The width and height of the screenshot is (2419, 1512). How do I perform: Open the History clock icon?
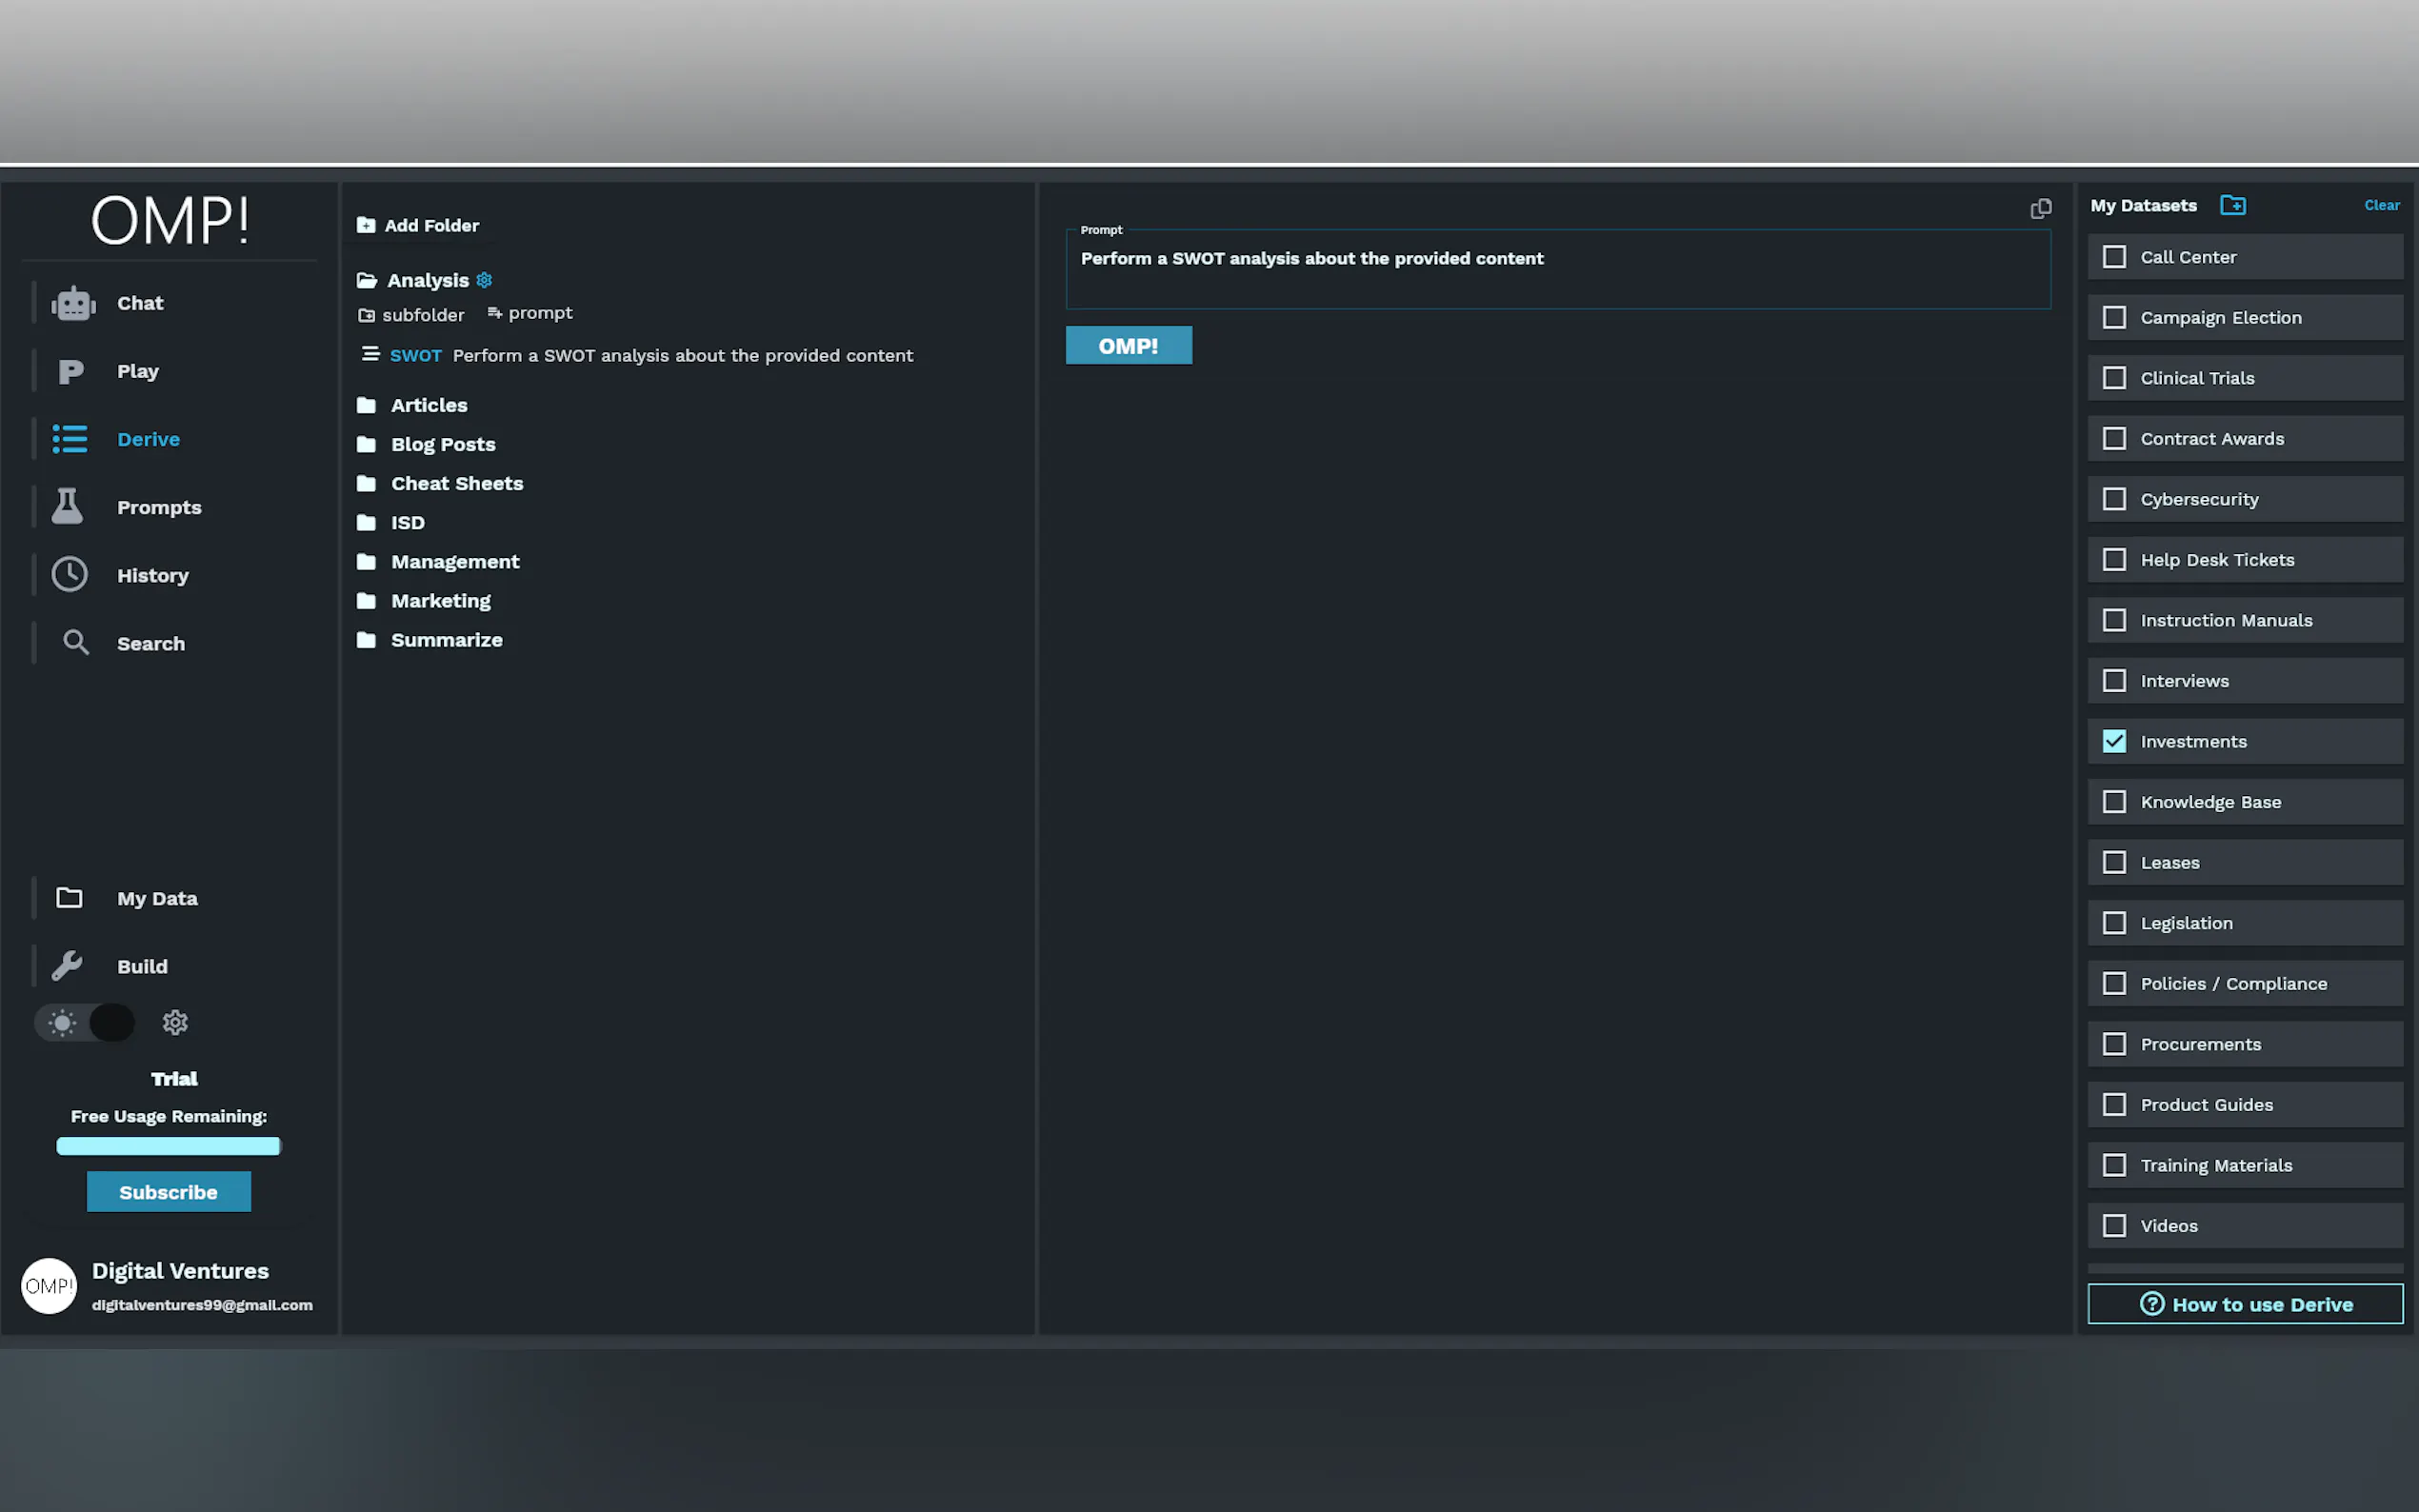pyautogui.click(x=70, y=575)
